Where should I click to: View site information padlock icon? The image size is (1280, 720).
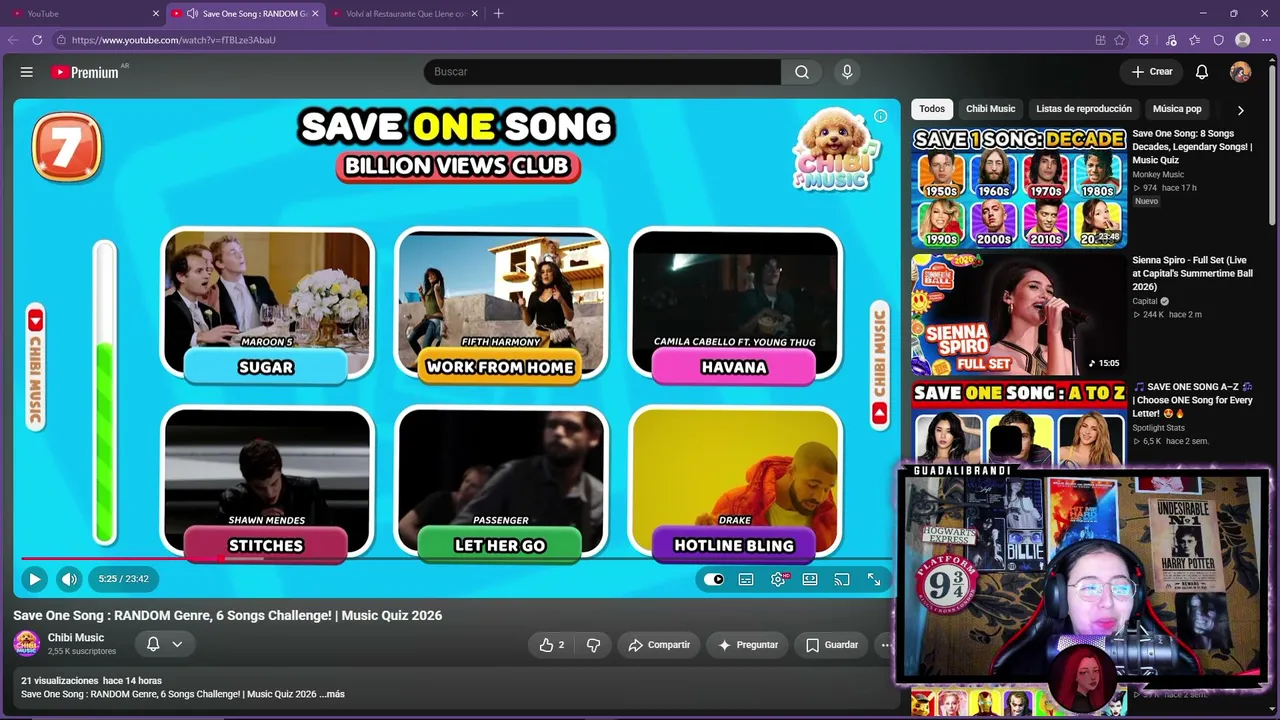[61, 40]
